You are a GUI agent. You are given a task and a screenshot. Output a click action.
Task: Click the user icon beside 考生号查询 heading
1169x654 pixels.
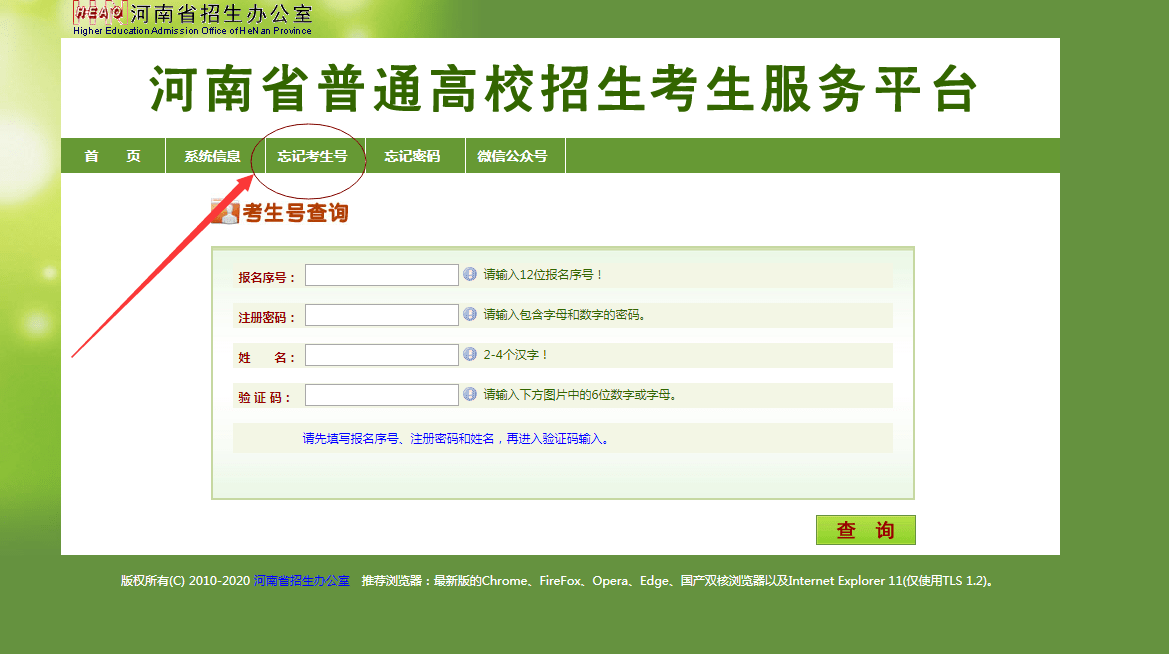pos(224,212)
